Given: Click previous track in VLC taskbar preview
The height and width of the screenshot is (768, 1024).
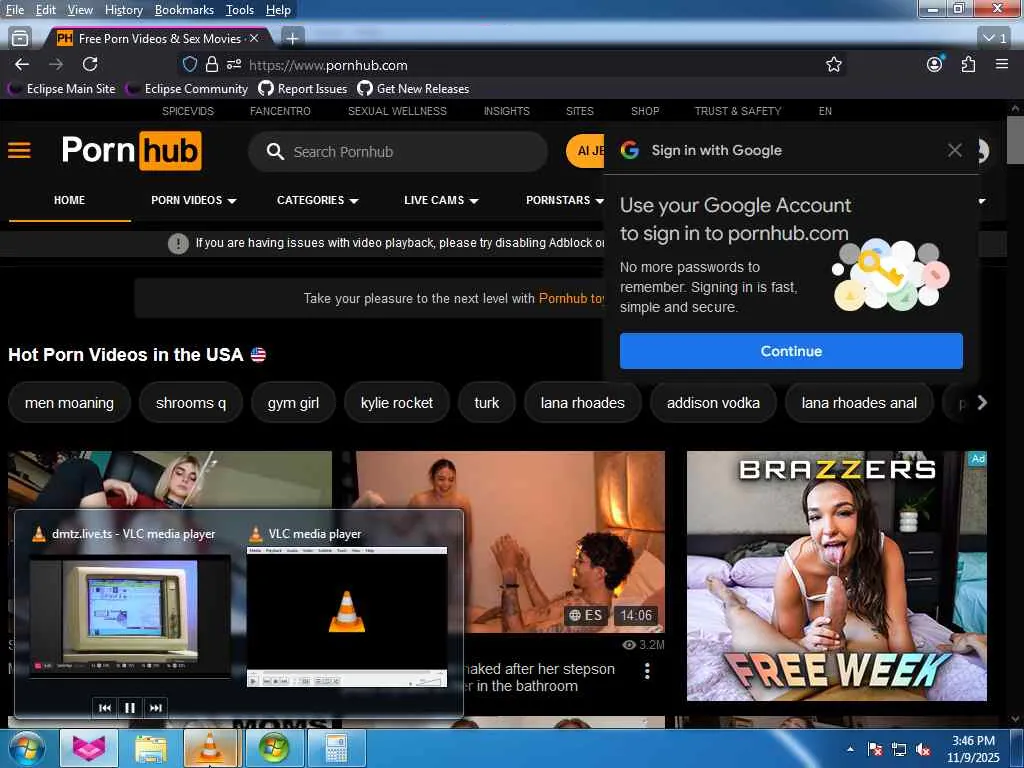Looking at the screenshot, I should [x=104, y=708].
